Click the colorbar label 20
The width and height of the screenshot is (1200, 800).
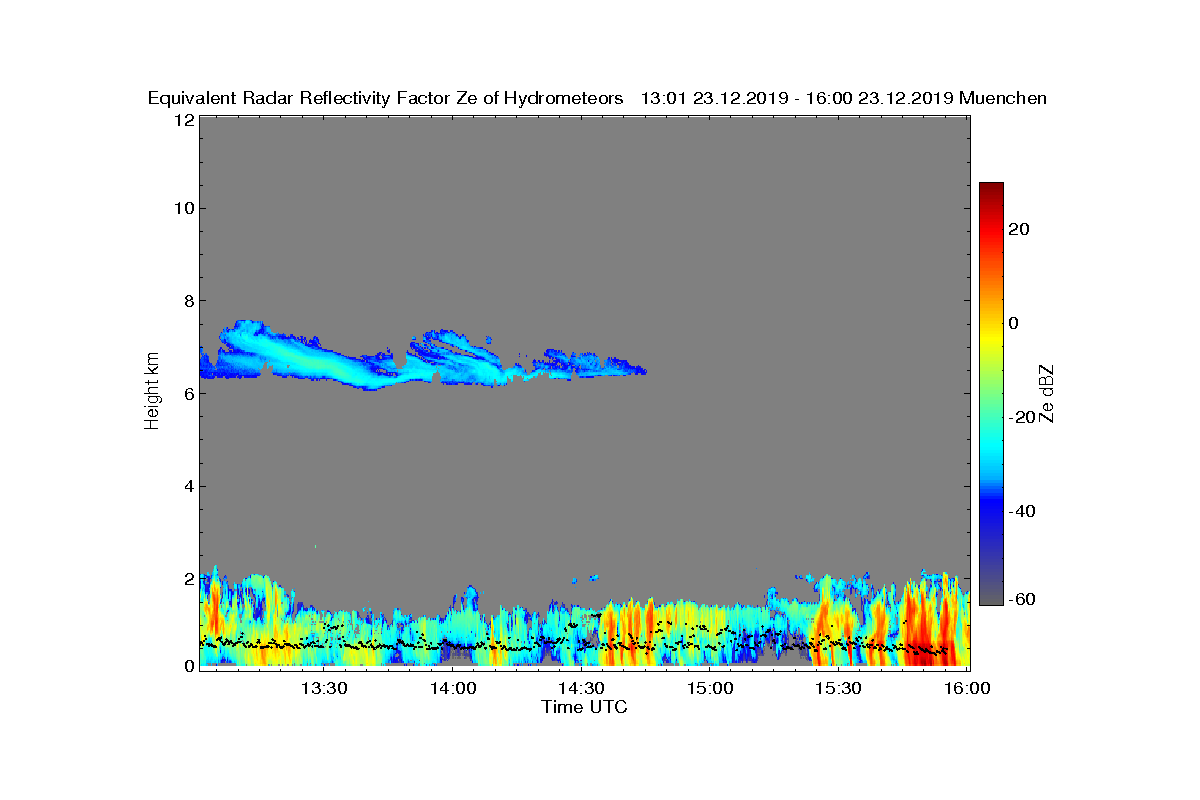1019,229
